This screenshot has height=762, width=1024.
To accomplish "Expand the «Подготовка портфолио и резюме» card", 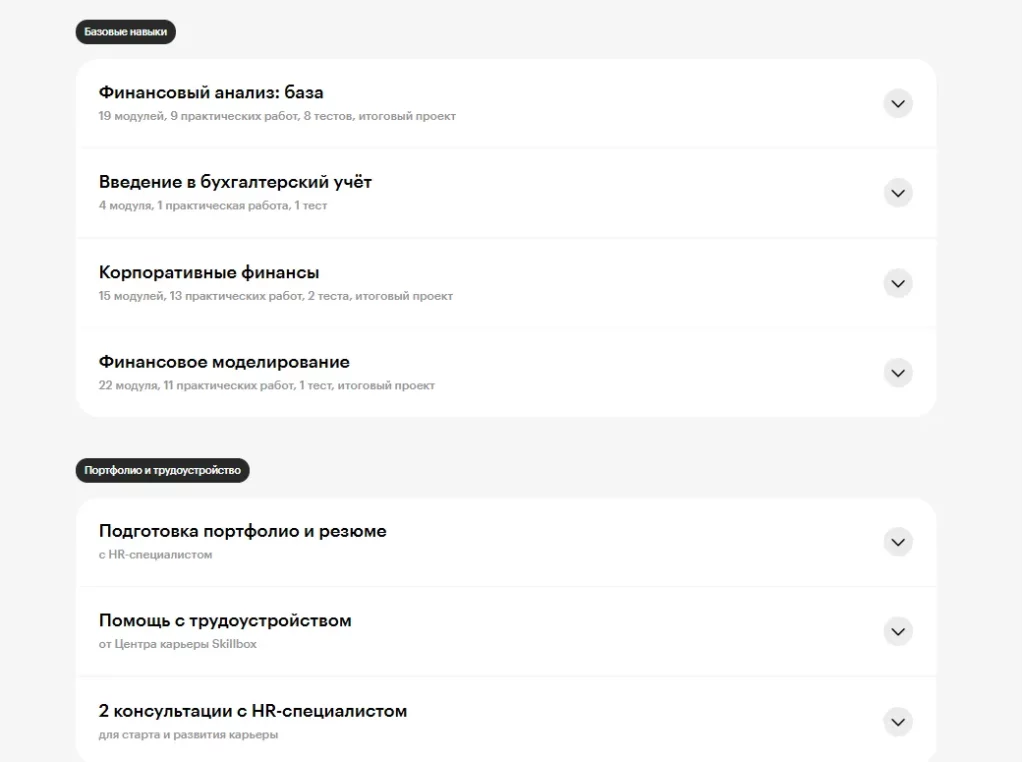I will (897, 541).
